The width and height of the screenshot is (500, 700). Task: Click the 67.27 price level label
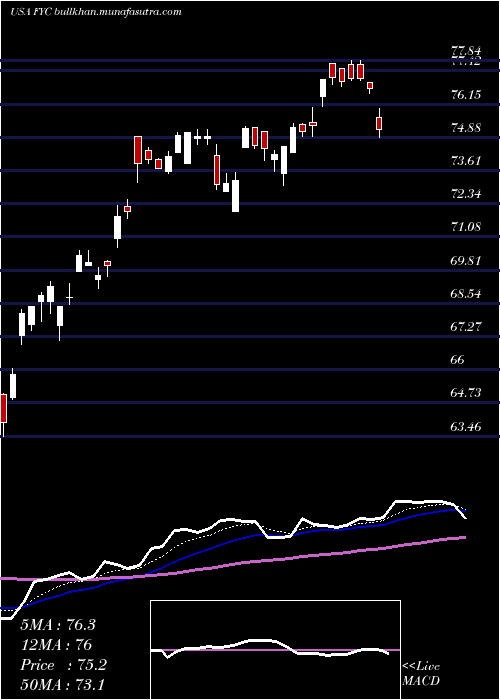(x=466, y=327)
